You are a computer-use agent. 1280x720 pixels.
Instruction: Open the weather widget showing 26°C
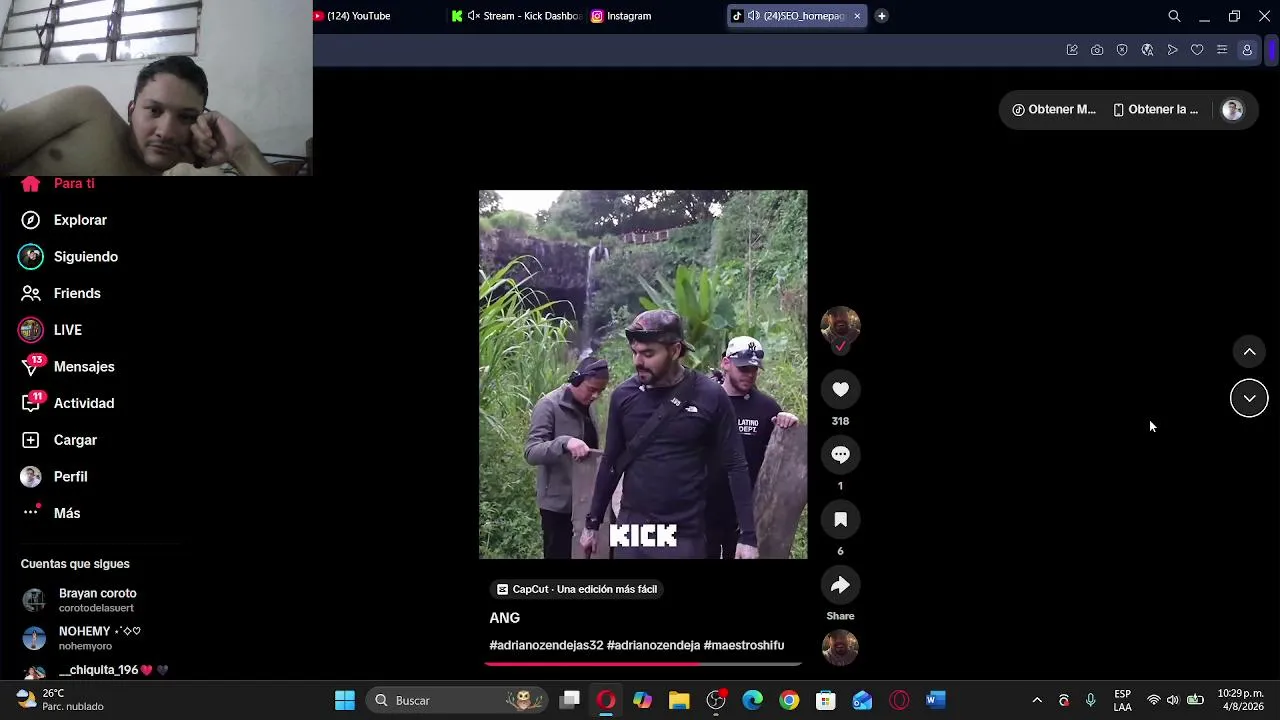[60, 700]
